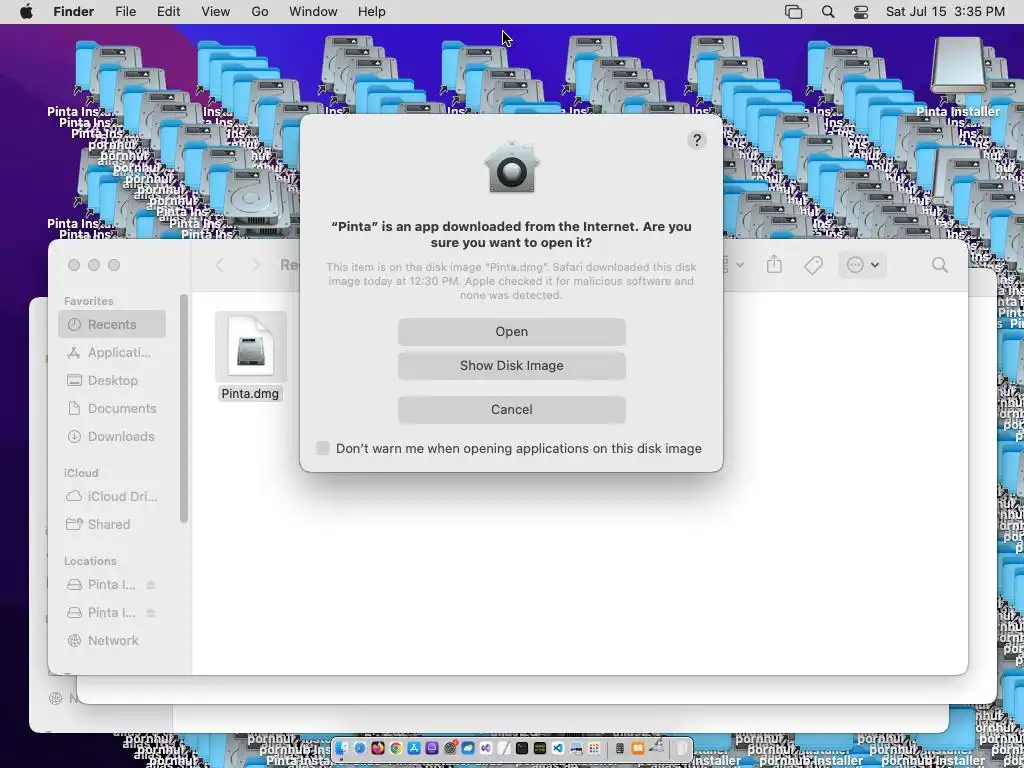Open the Window menu

(313, 12)
